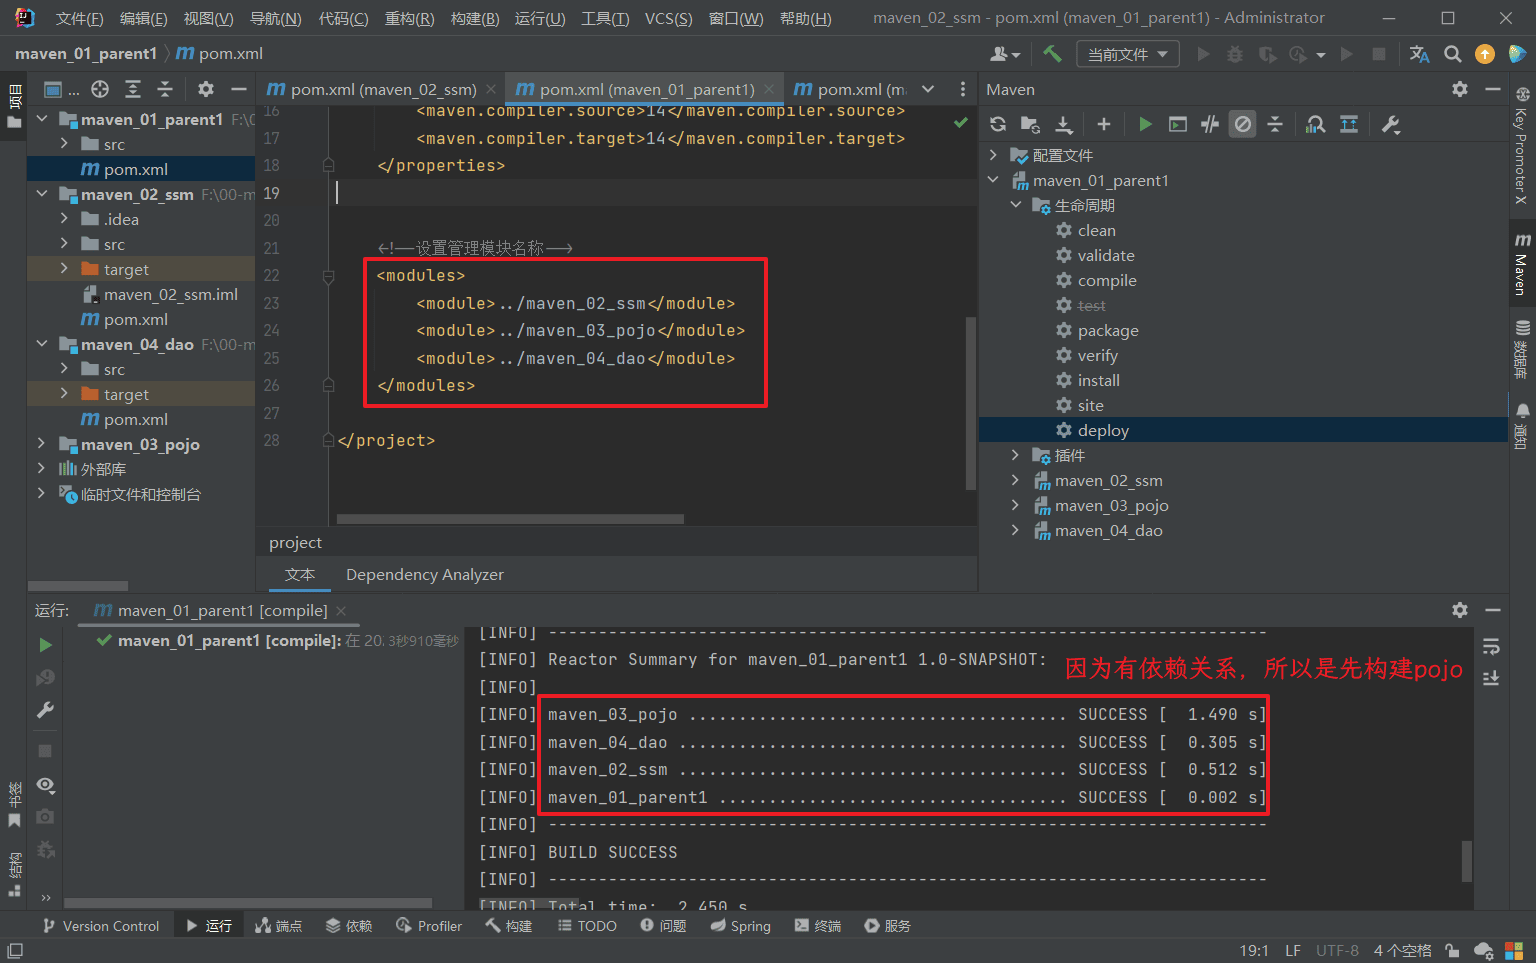Image resolution: width=1536 pixels, height=963 pixels.
Task: Open the Terminal tool window button
Action: coord(818,926)
